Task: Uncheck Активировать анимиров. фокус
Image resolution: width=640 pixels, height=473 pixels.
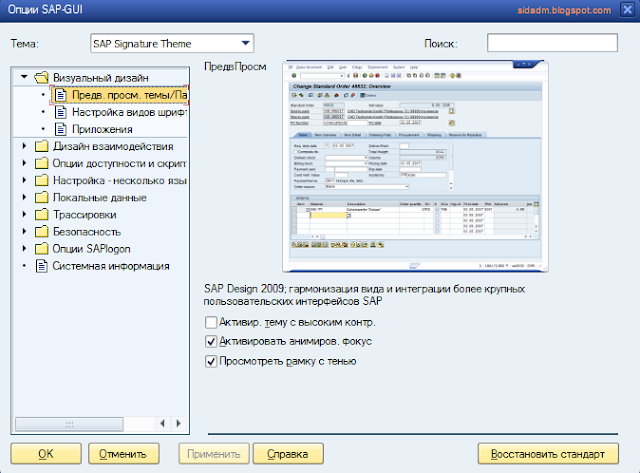Action: coord(211,341)
